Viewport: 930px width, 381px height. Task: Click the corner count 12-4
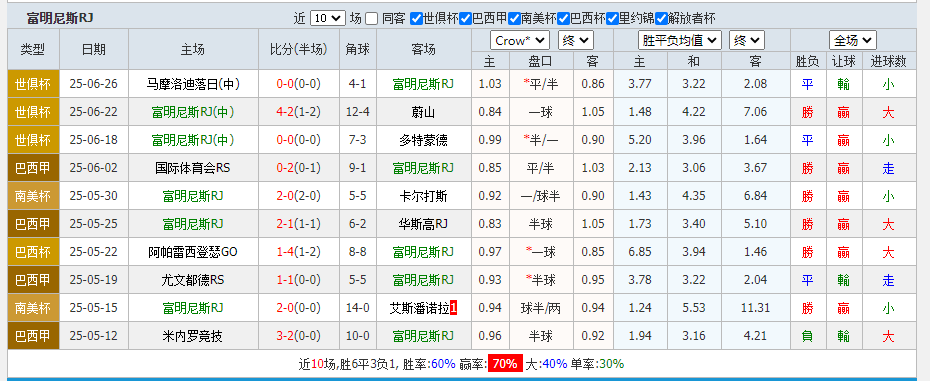[358, 112]
